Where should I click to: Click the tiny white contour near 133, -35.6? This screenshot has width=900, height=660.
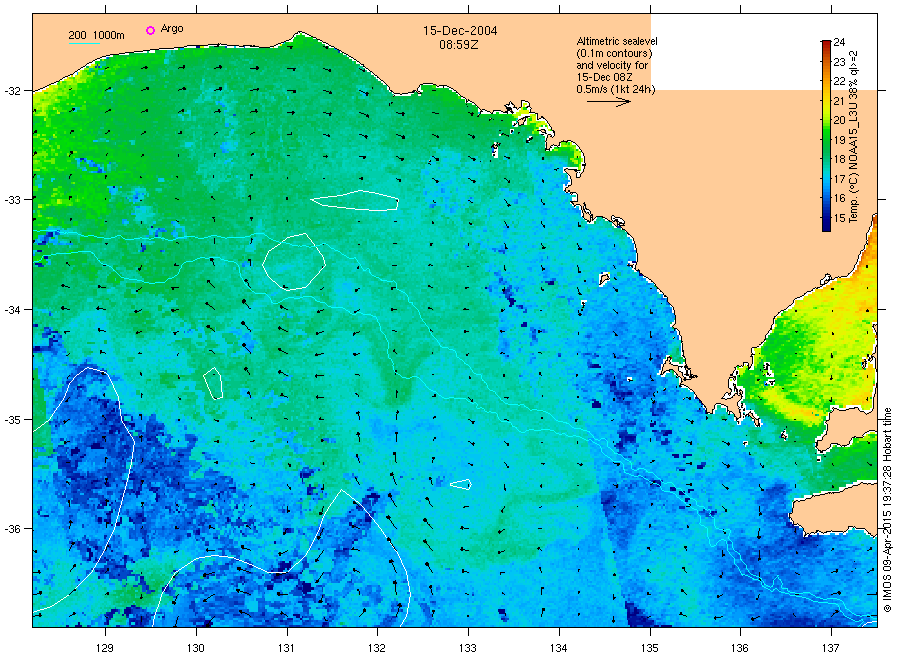click(460, 484)
